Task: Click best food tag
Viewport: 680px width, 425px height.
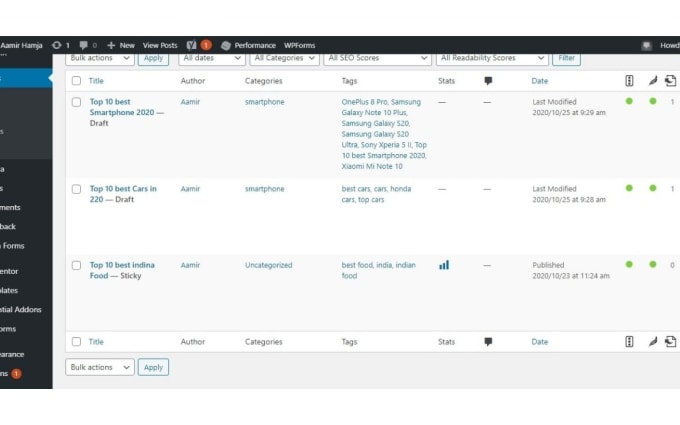Action: 357,265
